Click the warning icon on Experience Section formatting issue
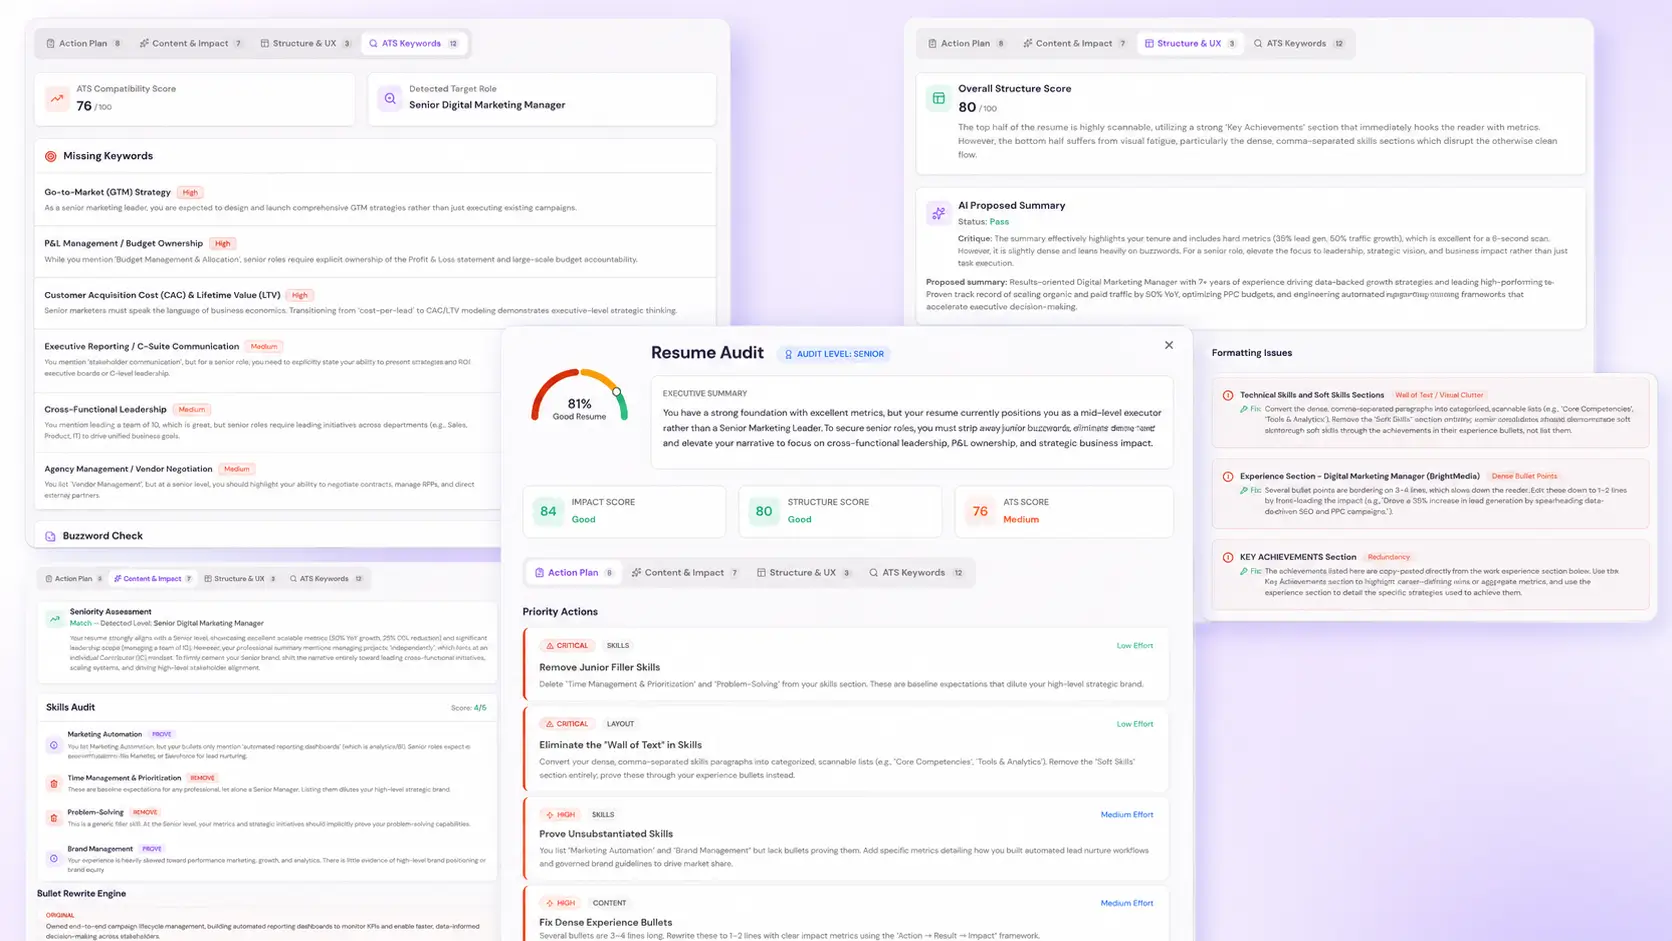1672x941 pixels. [1228, 476]
